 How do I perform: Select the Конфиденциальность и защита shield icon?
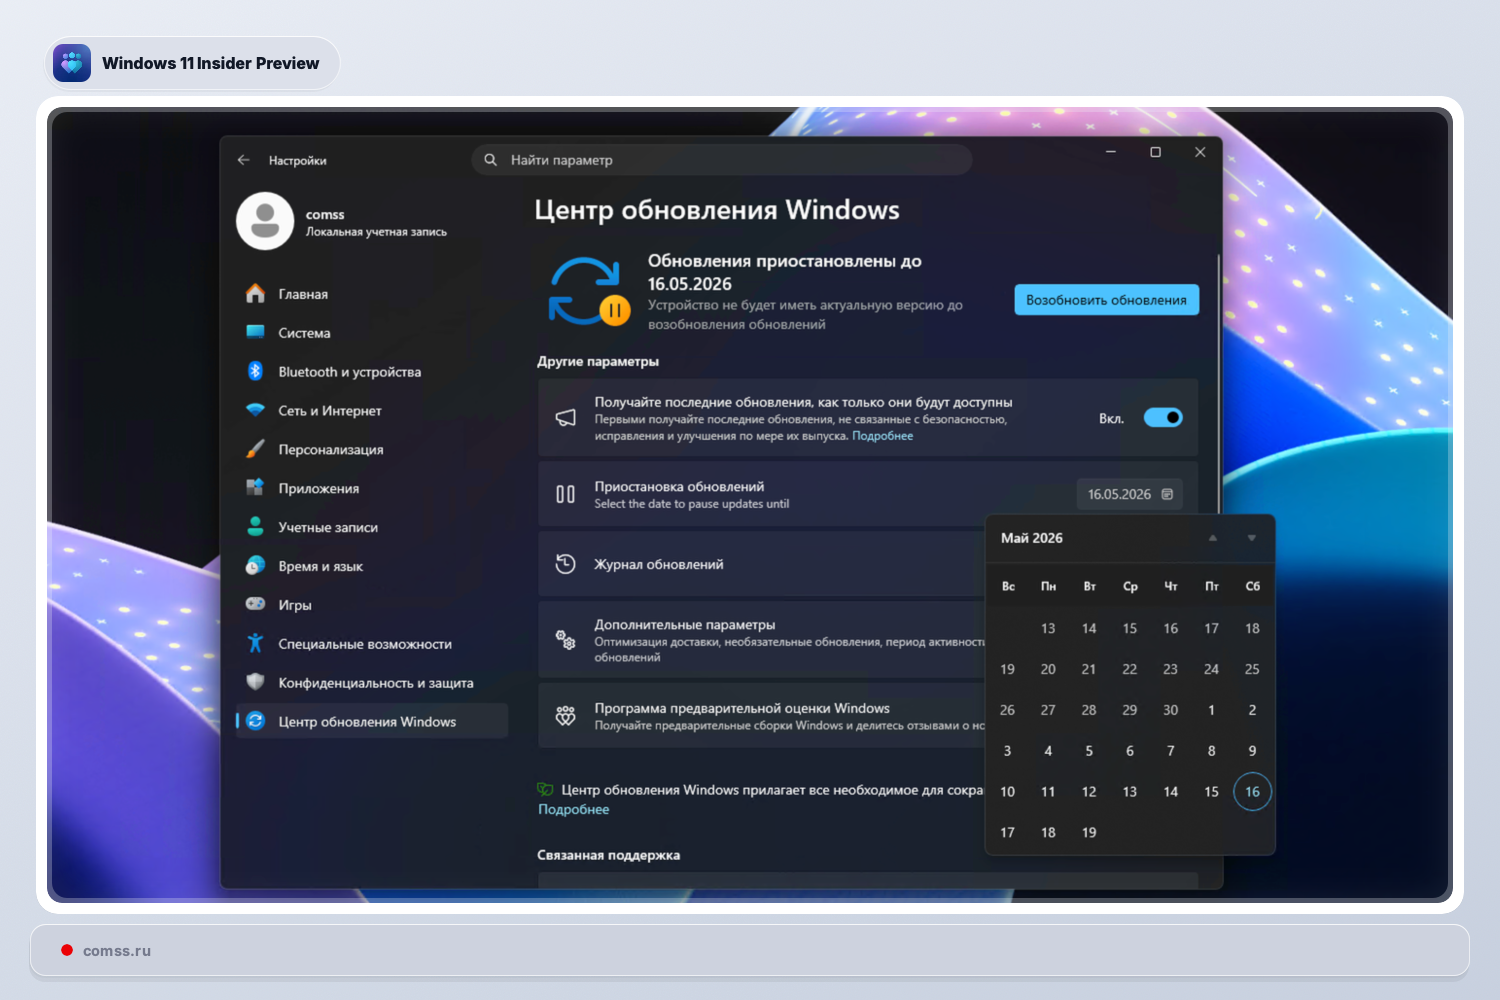(x=254, y=682)
